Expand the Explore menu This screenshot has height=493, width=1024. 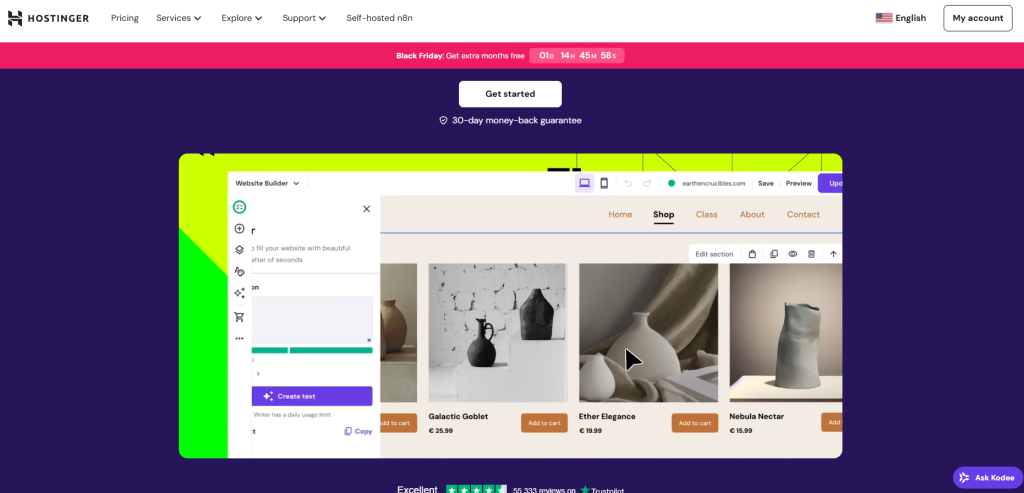tap(242, 18)
